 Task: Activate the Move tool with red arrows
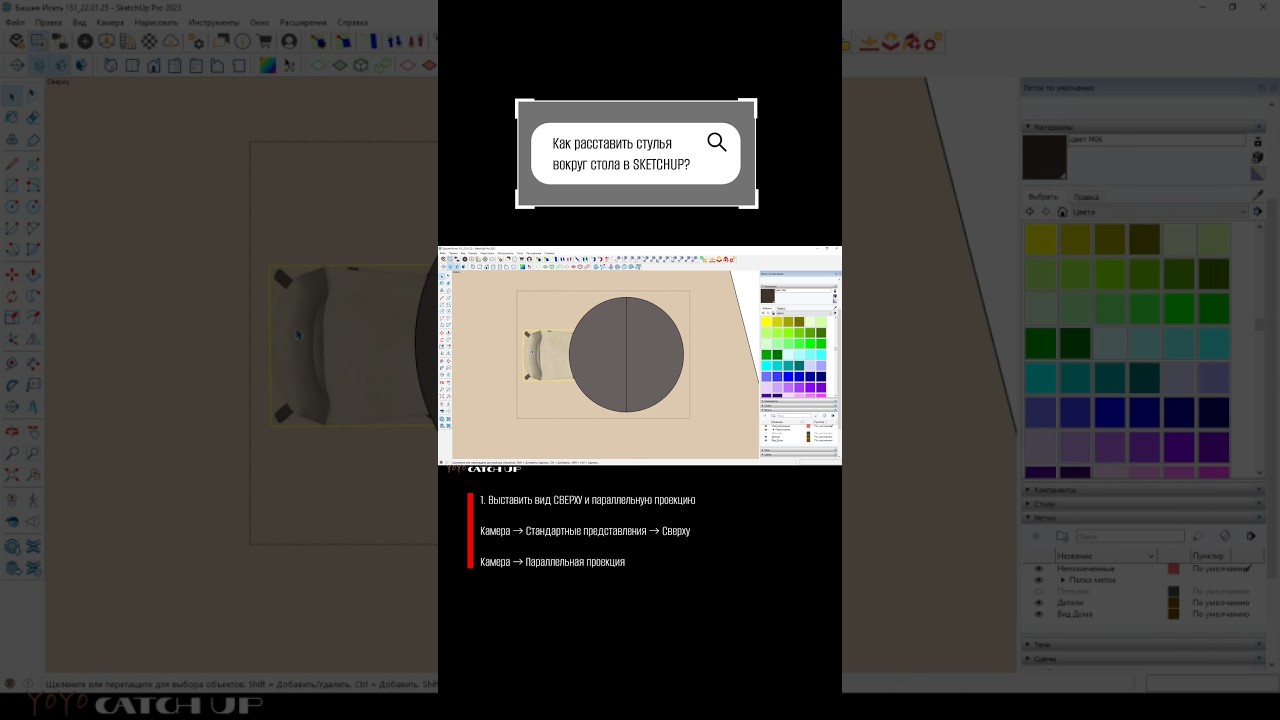(12, 274)
